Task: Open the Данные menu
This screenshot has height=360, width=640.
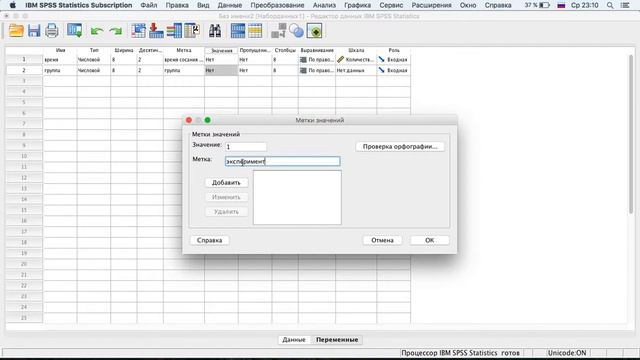Action: [229, 5]
